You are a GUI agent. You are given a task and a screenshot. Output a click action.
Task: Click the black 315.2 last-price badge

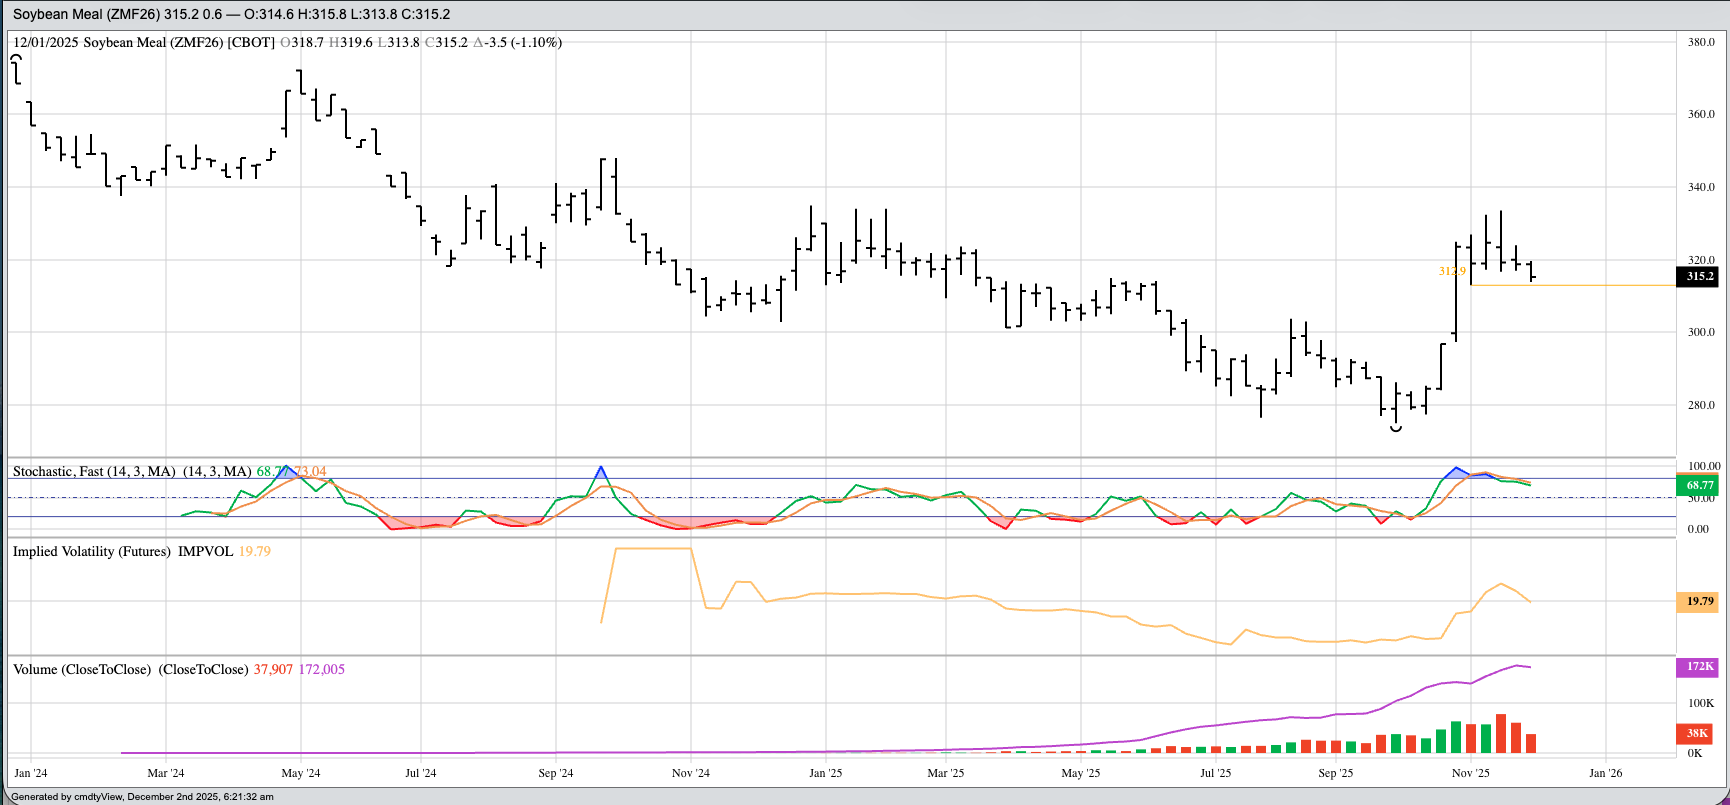(1699, 276)
